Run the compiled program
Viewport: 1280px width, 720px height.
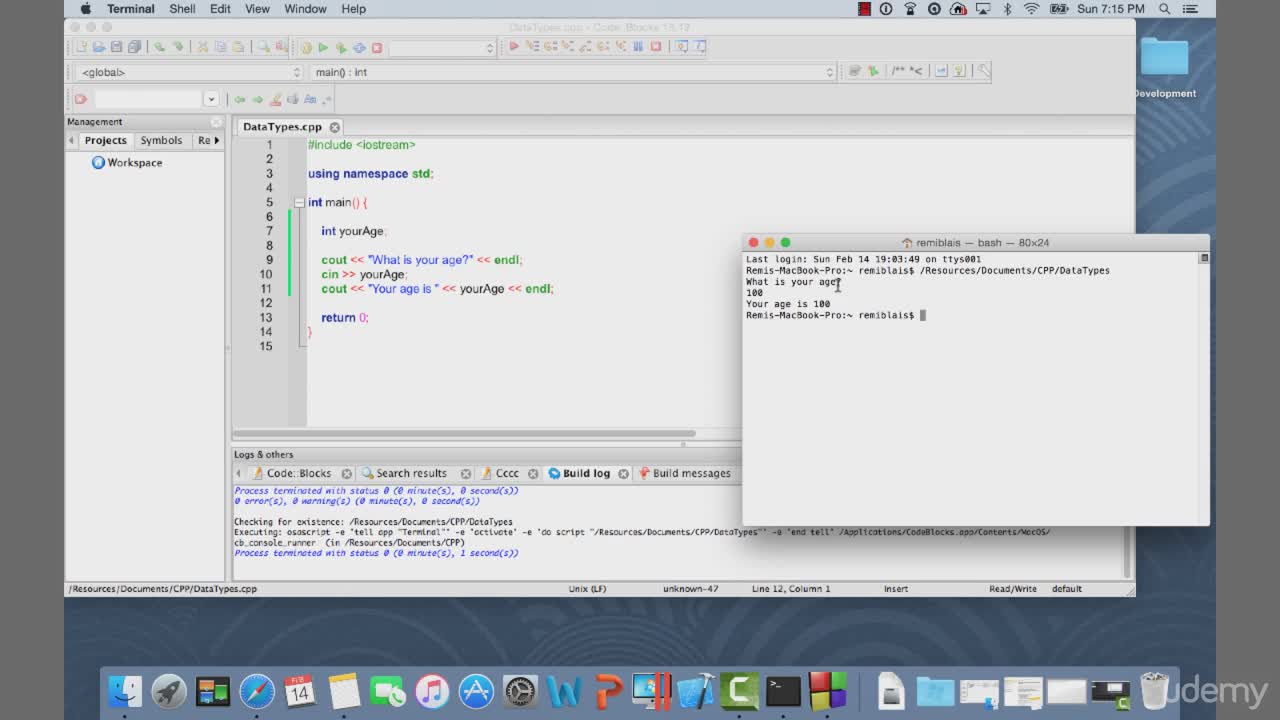click(x=322, y=46)
